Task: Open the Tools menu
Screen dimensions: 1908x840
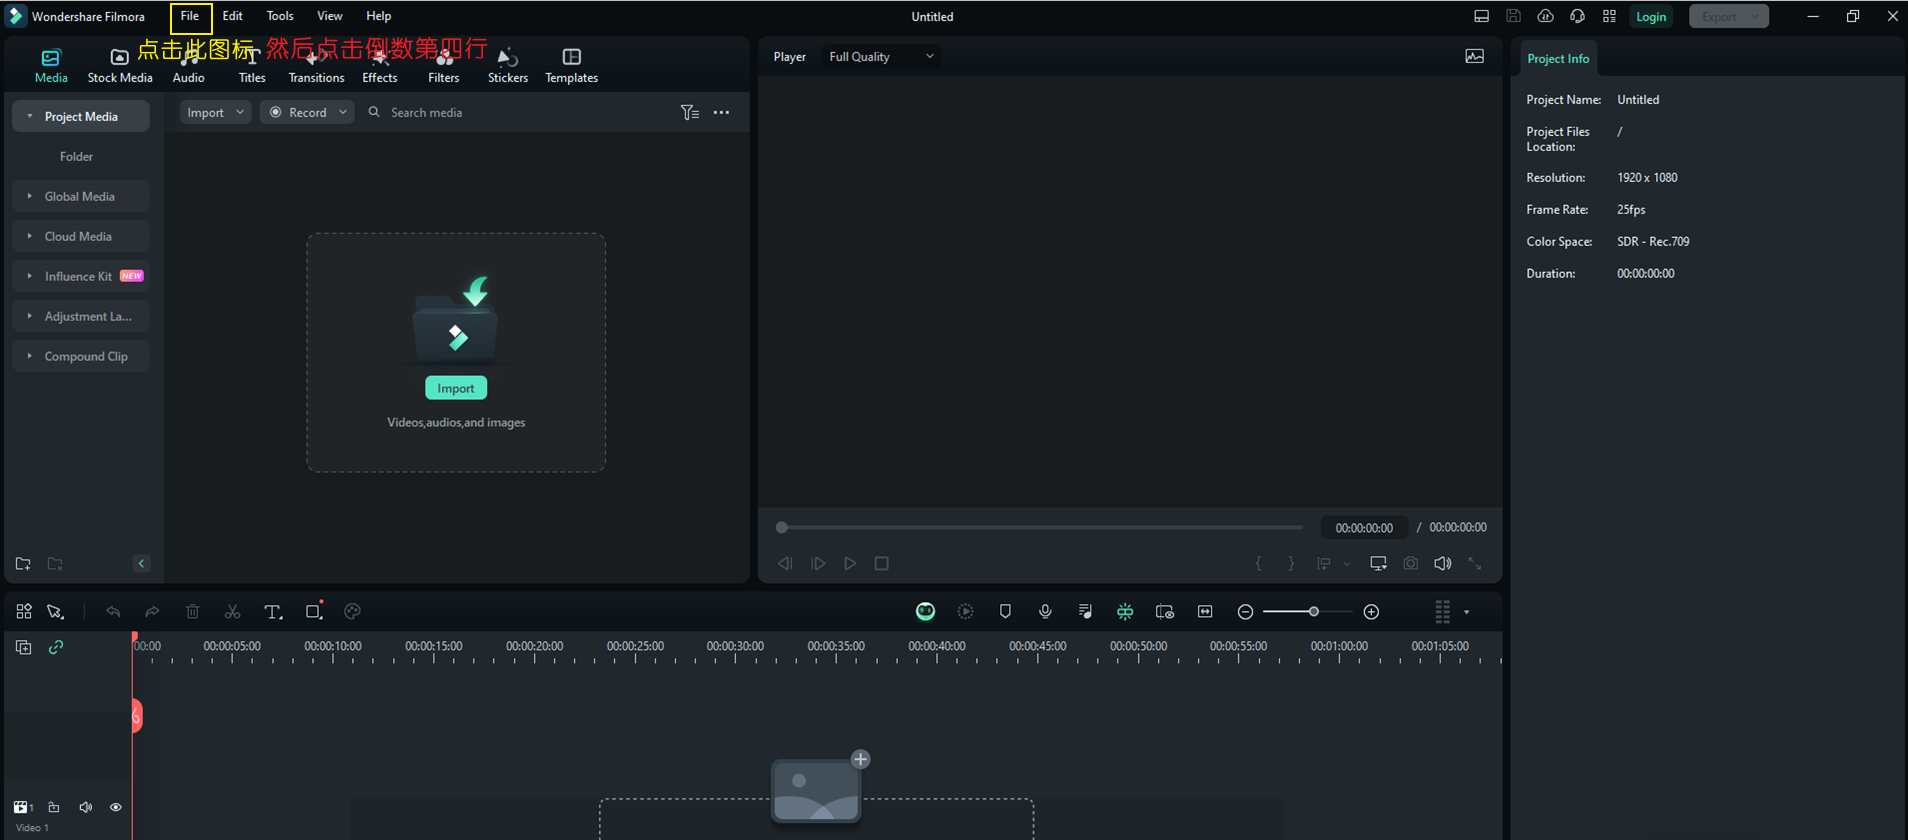Action: point(280,16)
